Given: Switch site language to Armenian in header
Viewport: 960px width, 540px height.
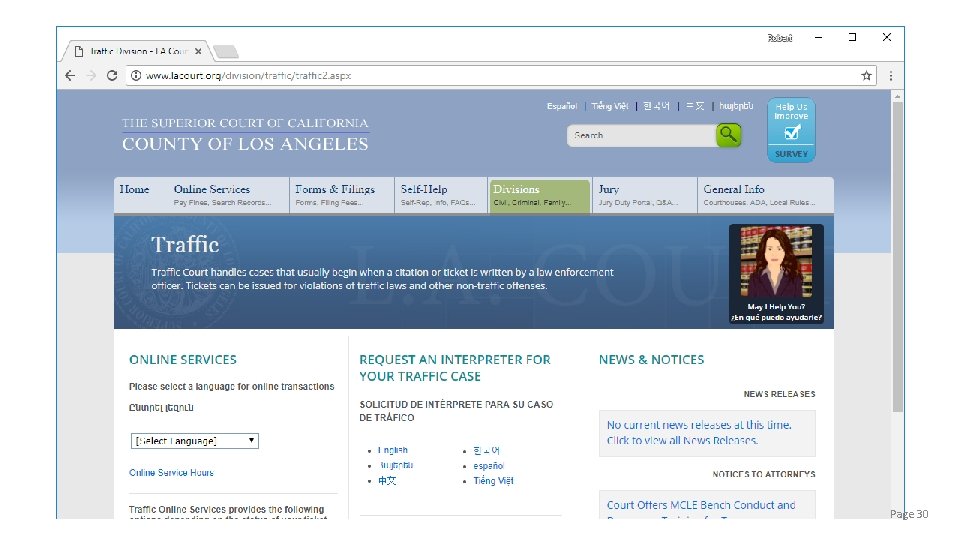Looking at the screenshot, I should tap(736, 106).
